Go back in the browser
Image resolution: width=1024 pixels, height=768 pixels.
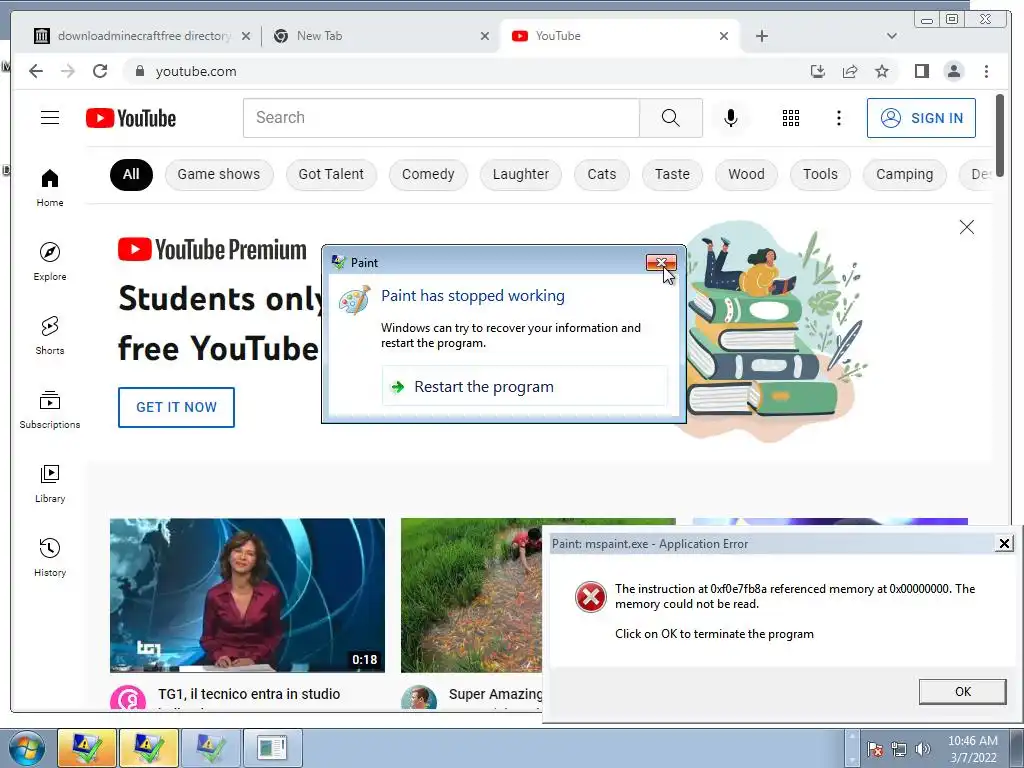point(36,71)
